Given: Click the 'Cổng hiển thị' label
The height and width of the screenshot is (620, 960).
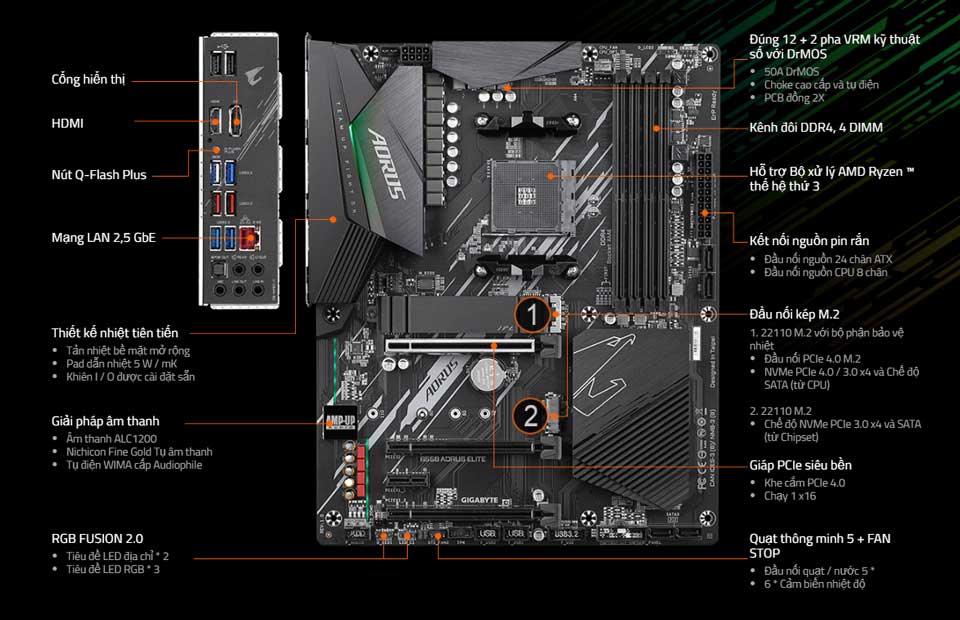Looking at the screenshot, I should coord(88,80).
